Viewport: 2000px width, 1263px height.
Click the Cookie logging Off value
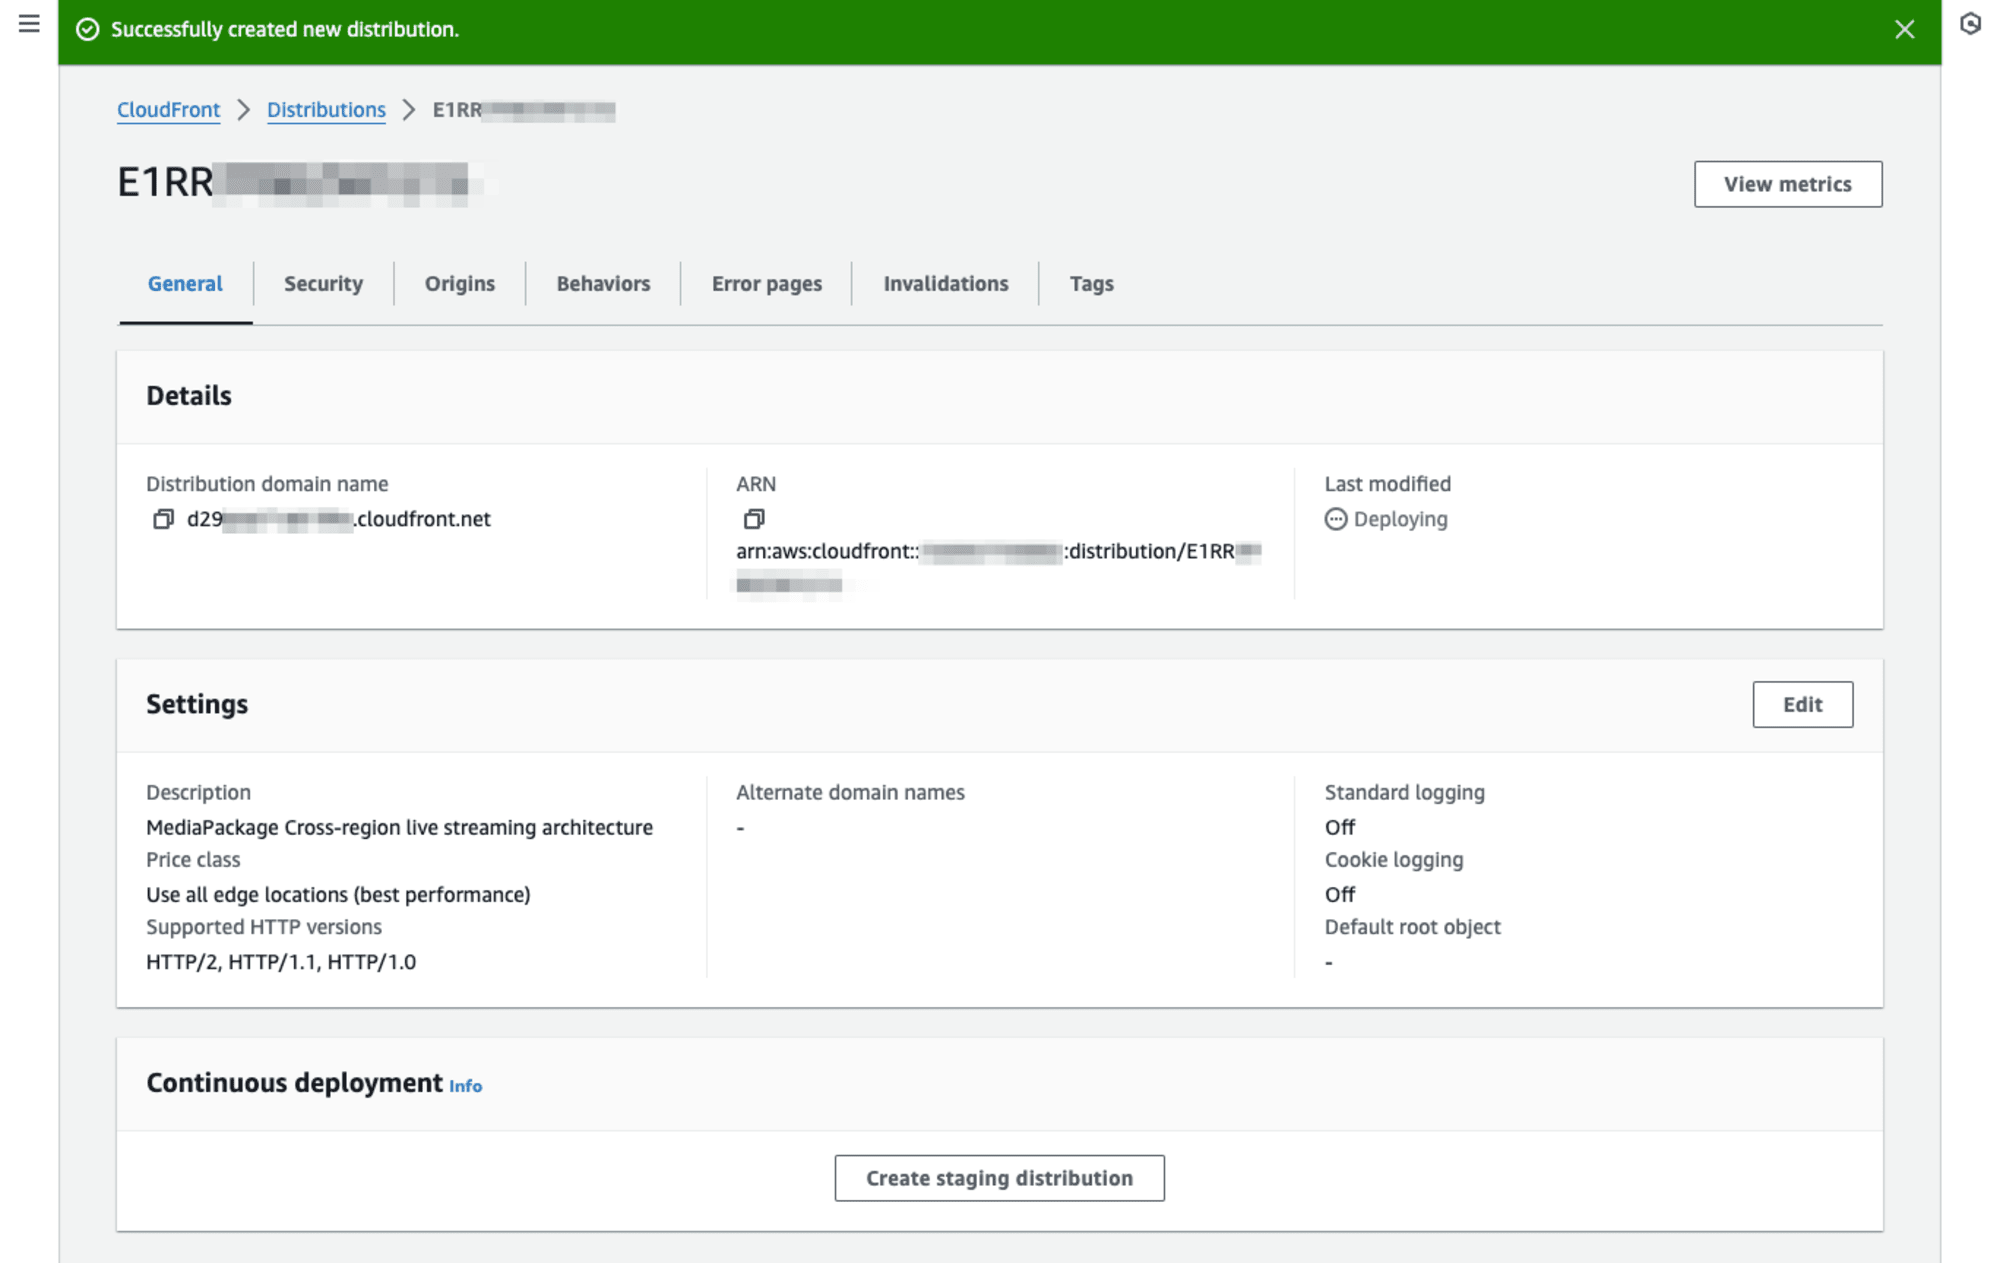point(1340,894)
